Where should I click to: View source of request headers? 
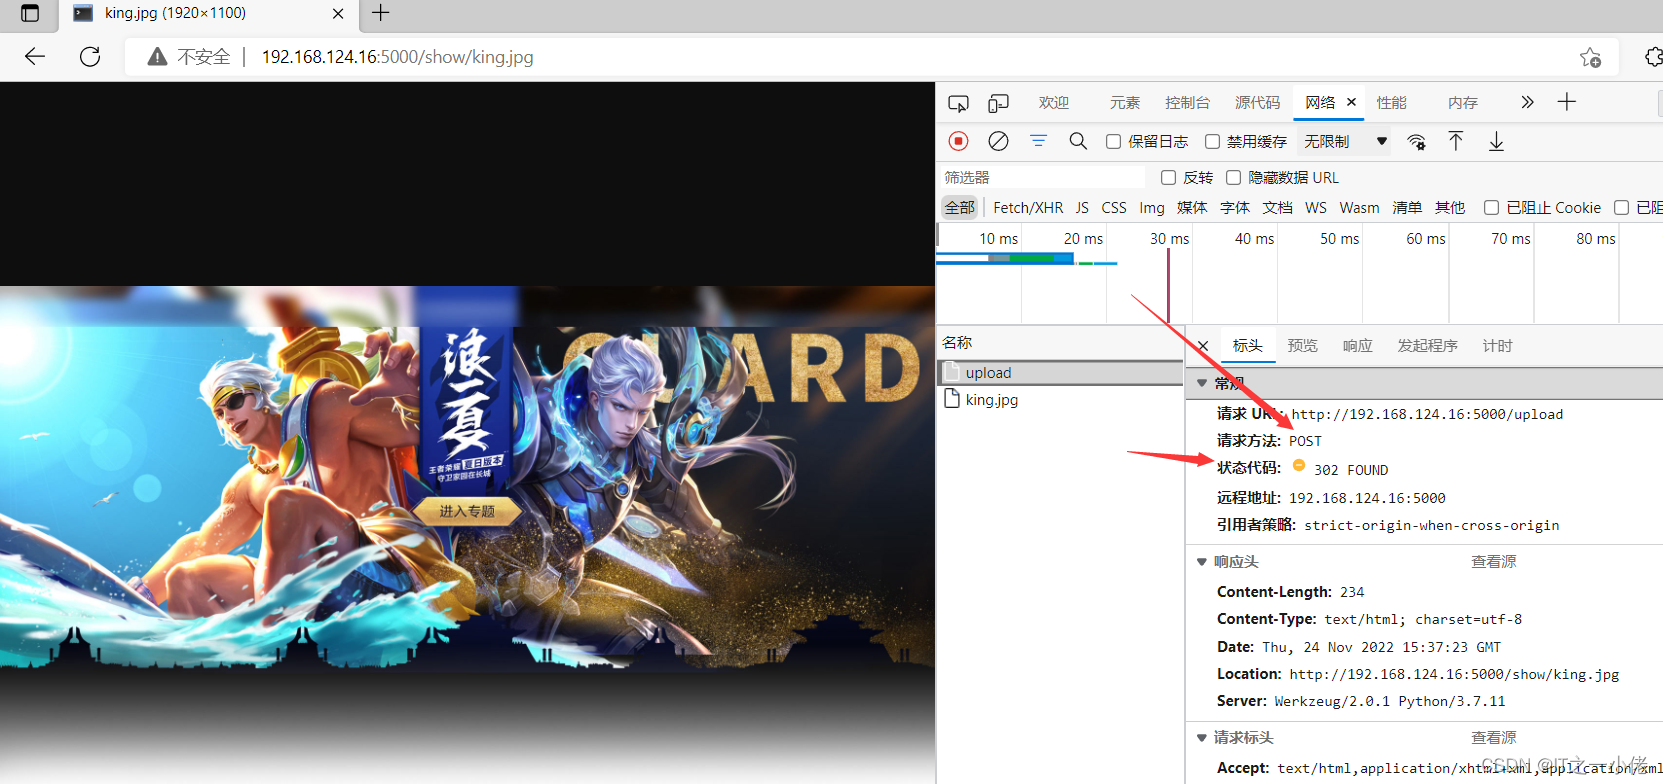(x=1494, y=738)
